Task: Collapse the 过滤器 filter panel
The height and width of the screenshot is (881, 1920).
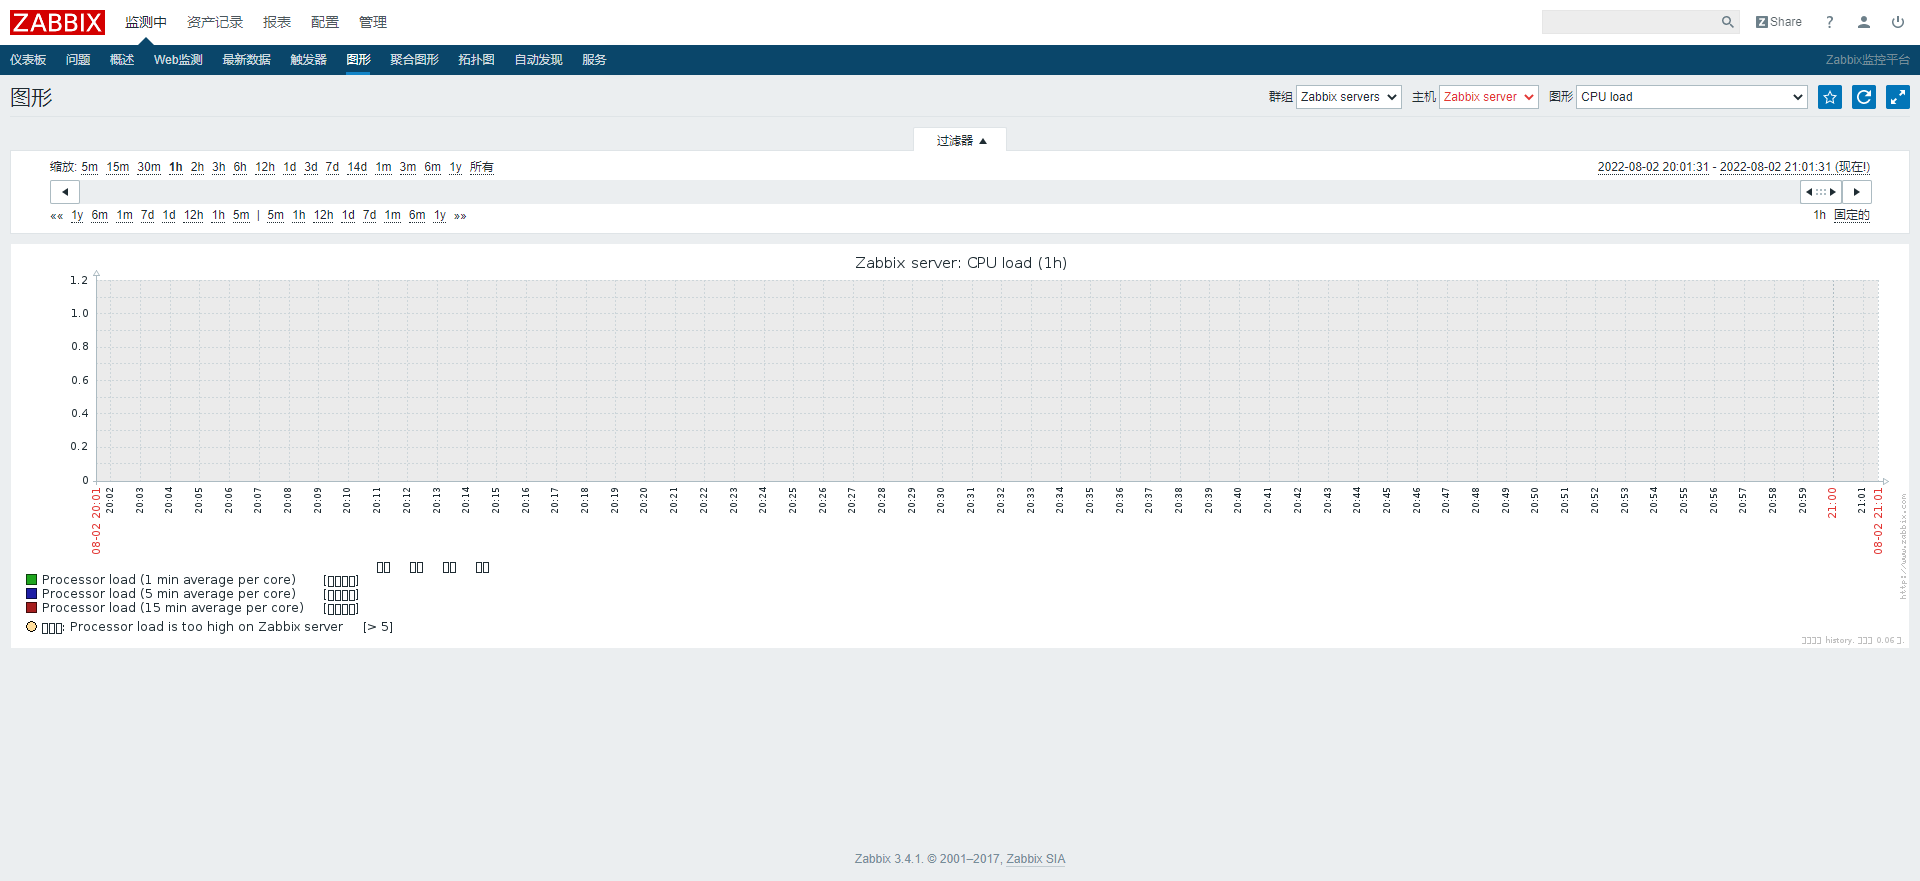Action: click(x=961, y=141)
